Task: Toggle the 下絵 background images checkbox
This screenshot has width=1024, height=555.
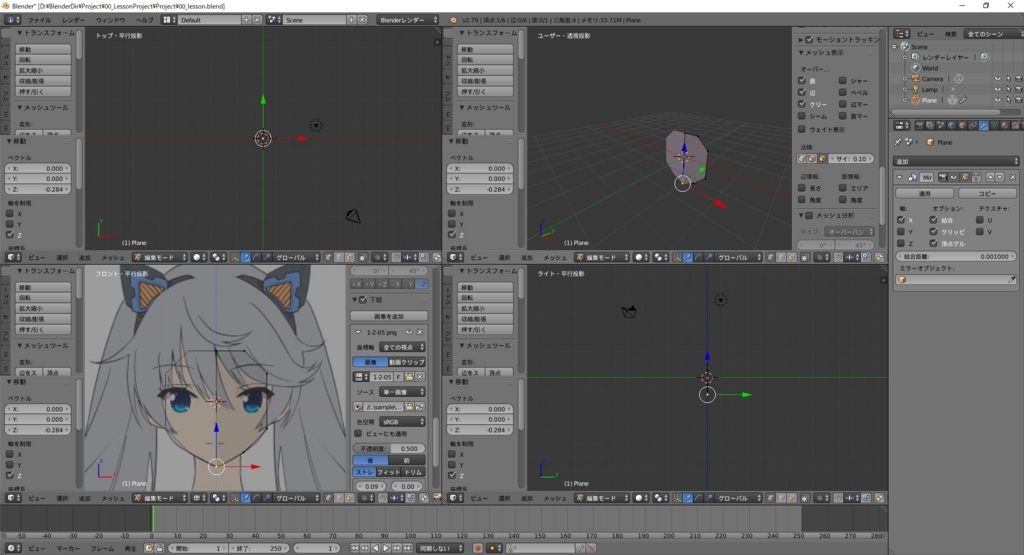Action: [x=363, y=300]
